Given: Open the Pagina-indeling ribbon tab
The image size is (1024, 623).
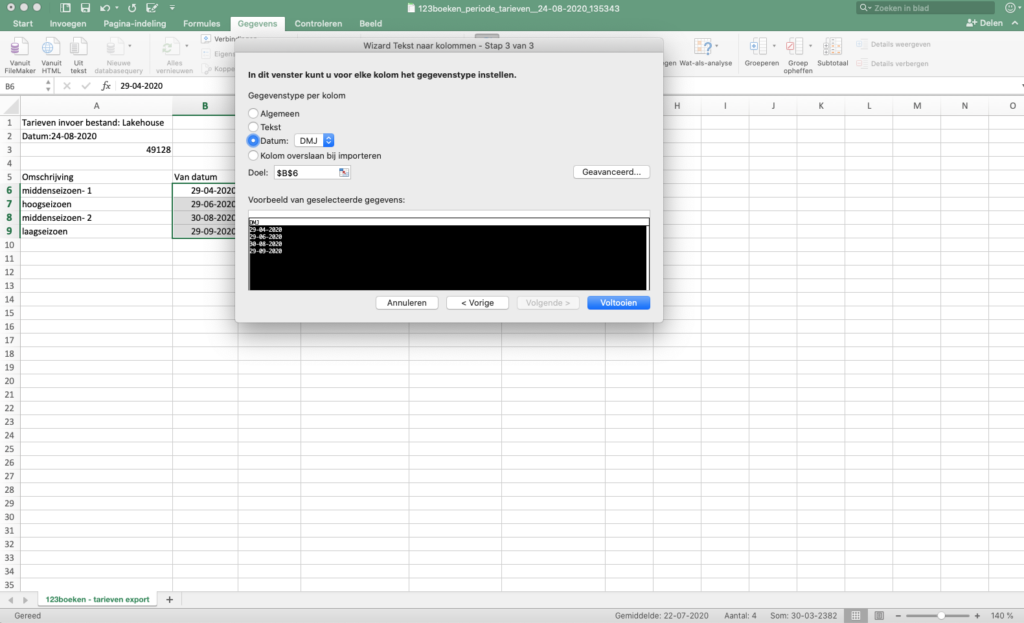Looking at the screenshot, I should (135, 24).
